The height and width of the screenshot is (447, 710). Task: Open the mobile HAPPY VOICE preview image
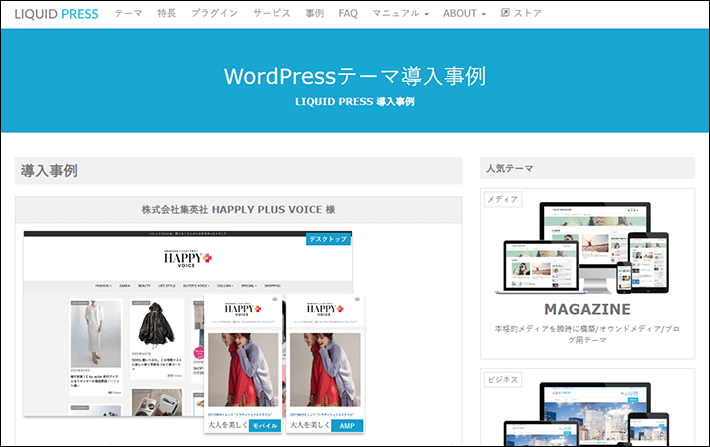click(x=243, y=364)
